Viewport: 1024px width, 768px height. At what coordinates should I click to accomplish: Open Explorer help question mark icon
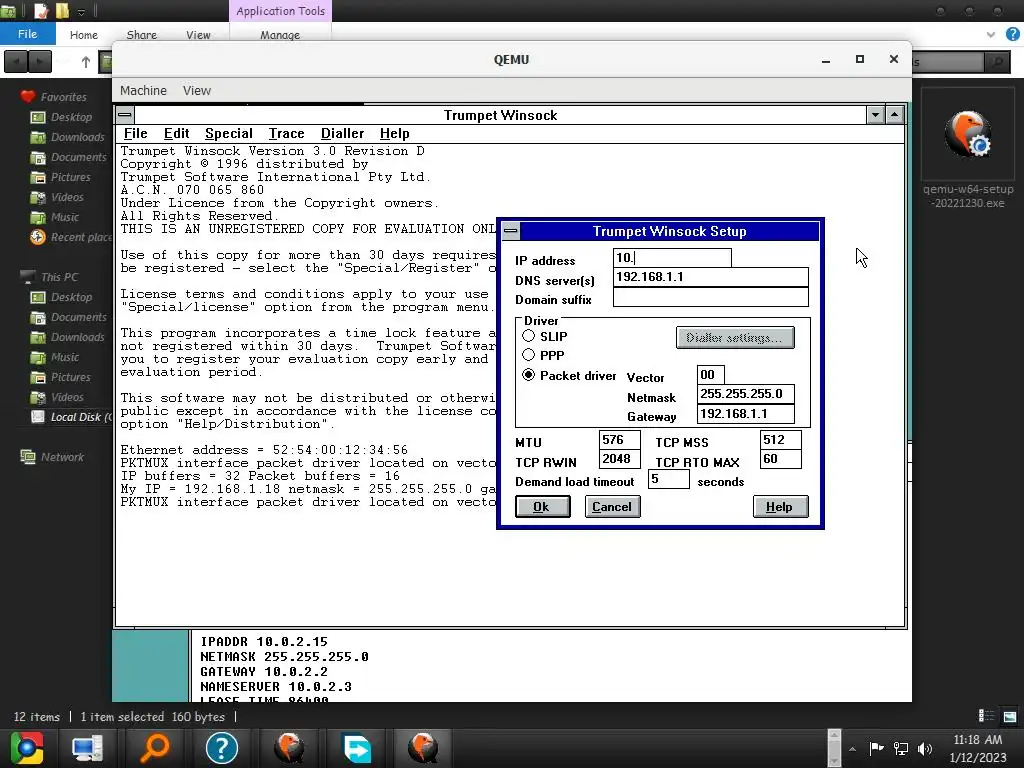[x=1013, y=34]
